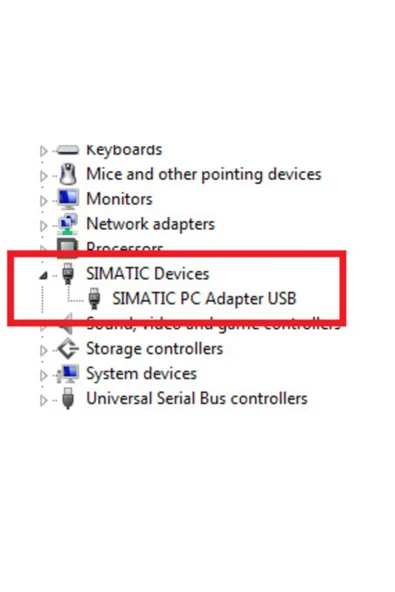Image resolution: width=395 pixels, height=592 pixels.
Task: Select Mice and other pointing devices
Action: point(204,174)
